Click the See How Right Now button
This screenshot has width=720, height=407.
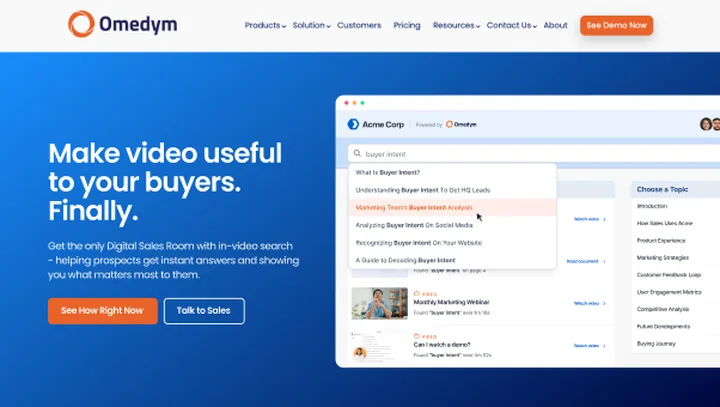(x=103, y=311)
